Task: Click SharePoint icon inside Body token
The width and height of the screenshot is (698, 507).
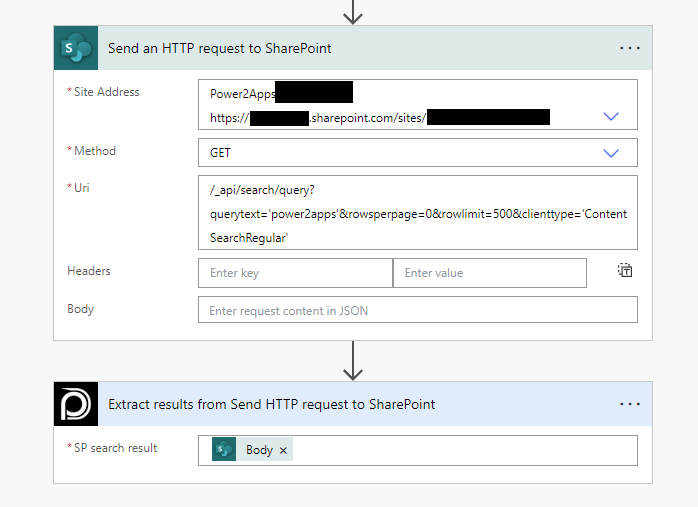Action: click(225, 450)
